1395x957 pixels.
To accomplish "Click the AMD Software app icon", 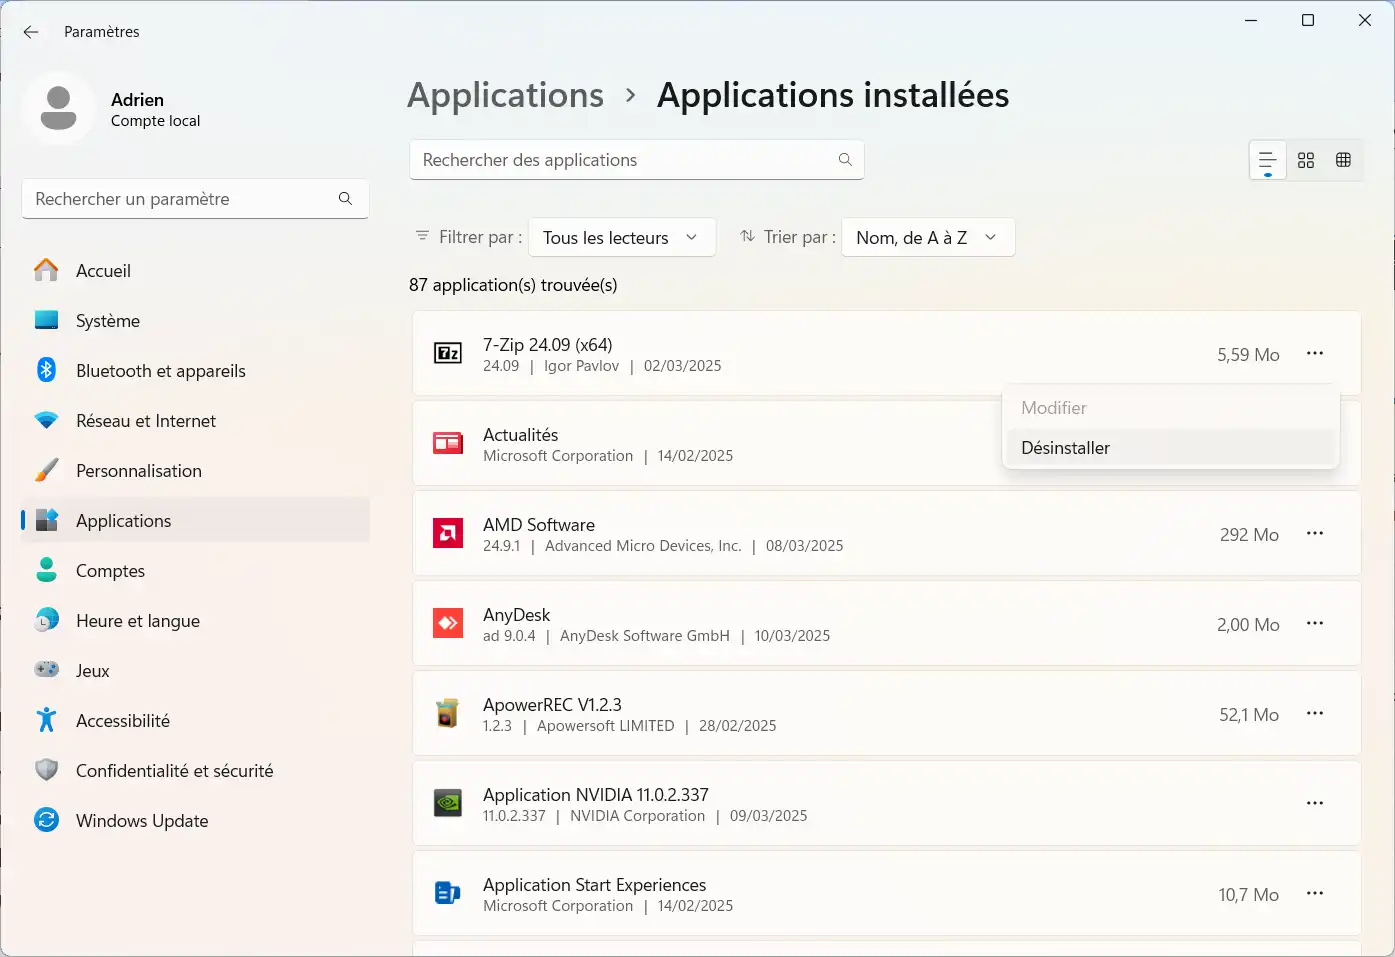I will coord(447,533).
